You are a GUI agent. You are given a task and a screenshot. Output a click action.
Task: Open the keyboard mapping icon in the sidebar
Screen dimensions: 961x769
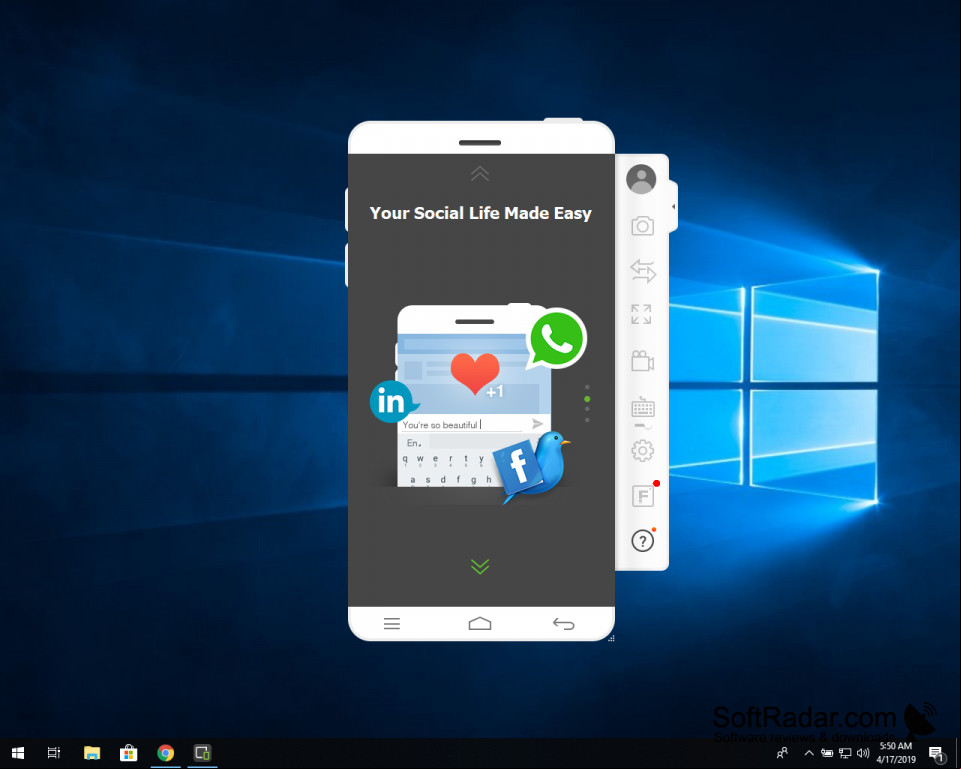[643, 407]
